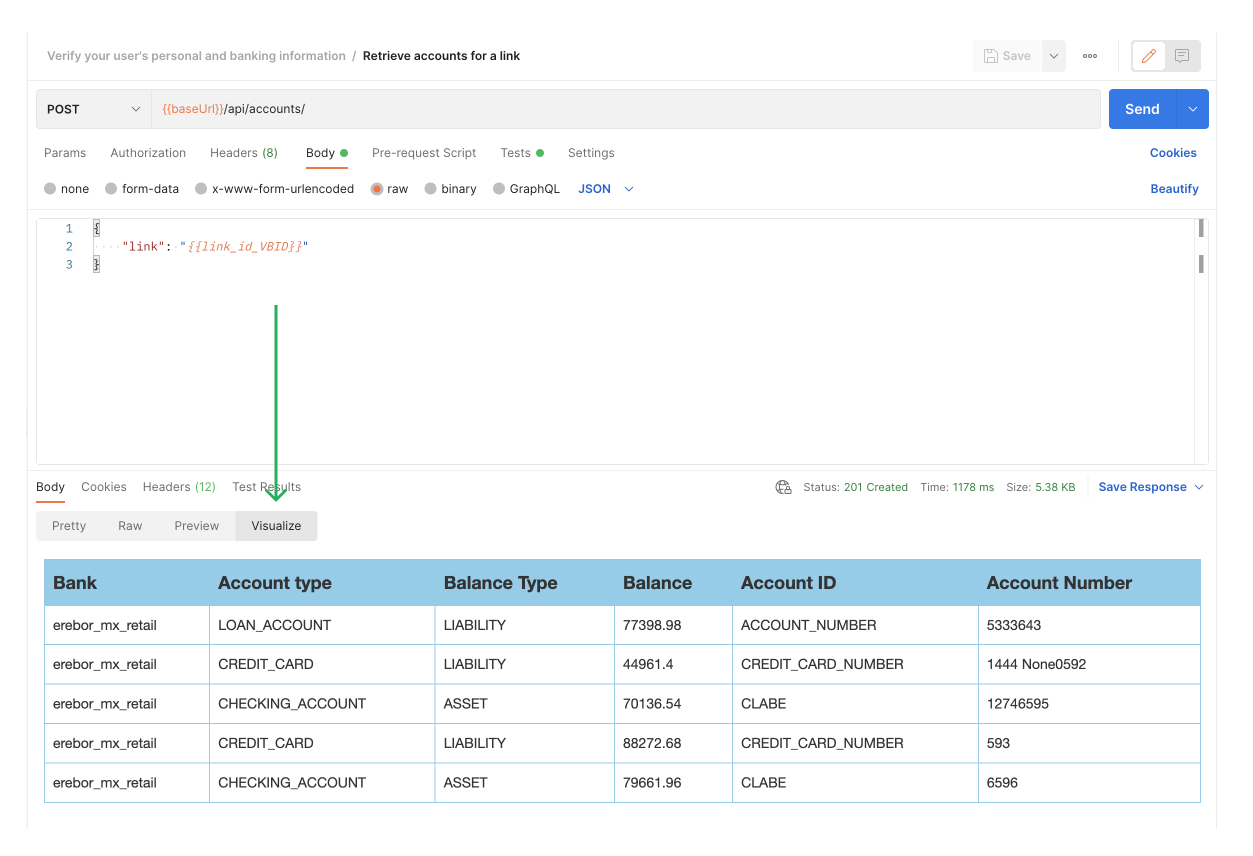Screen dimensions: 1253x856
Task: Click the Cookies link on the right
Action: (1173, 153)
